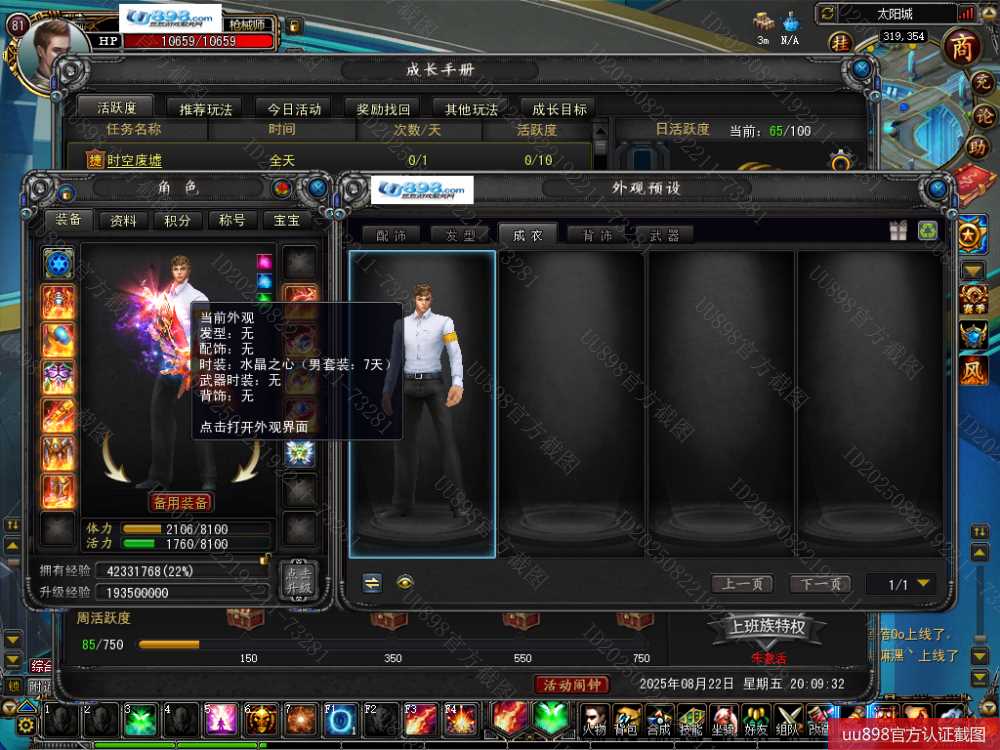Open the 商 shop round button

962,48
